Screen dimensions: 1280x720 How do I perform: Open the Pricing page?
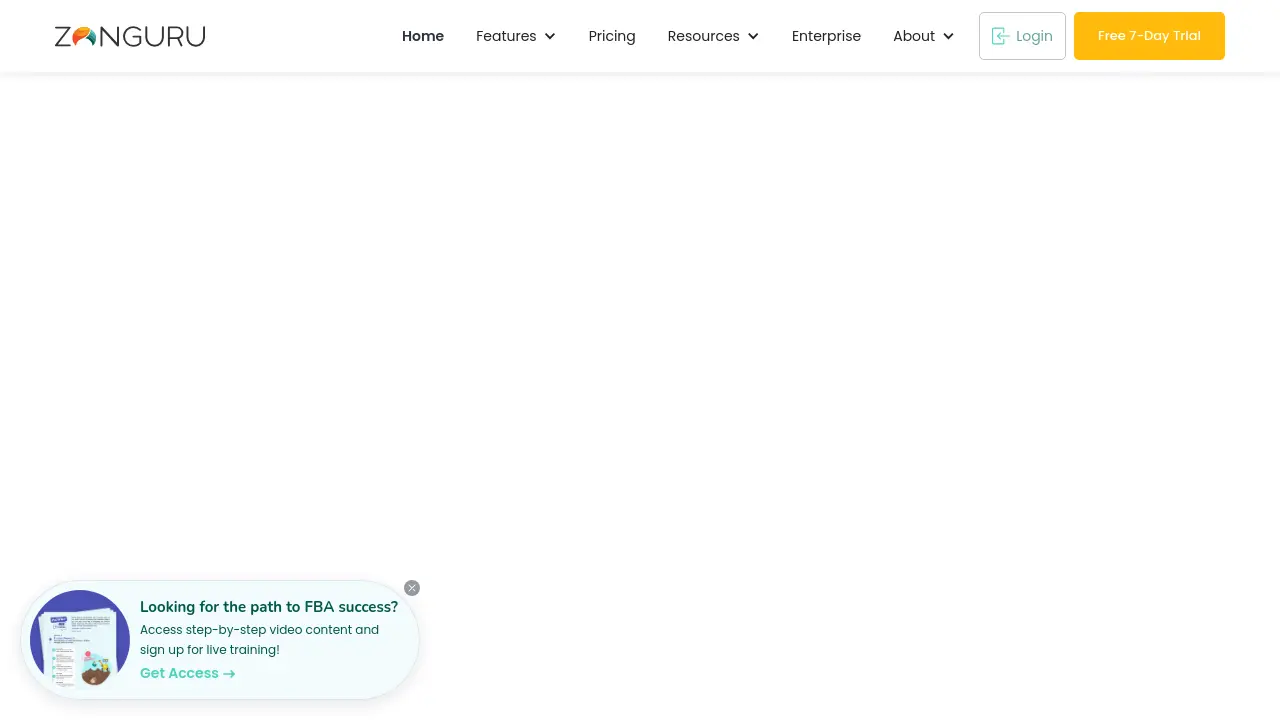(611, 36)
